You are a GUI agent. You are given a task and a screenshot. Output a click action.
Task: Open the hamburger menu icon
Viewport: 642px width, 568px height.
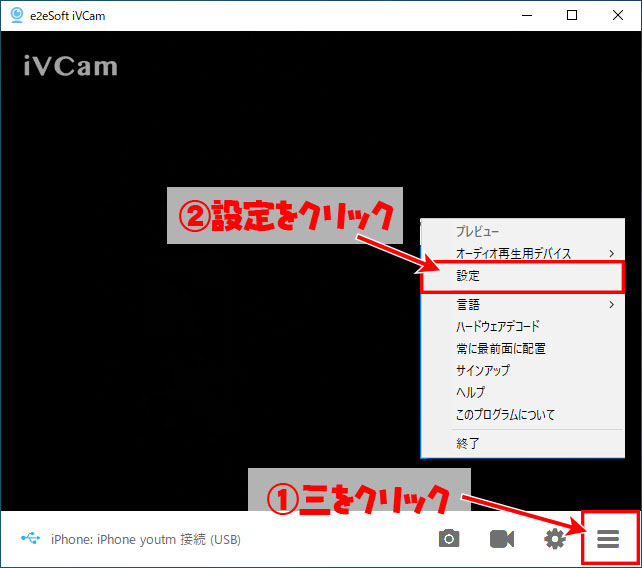(608, 539)
